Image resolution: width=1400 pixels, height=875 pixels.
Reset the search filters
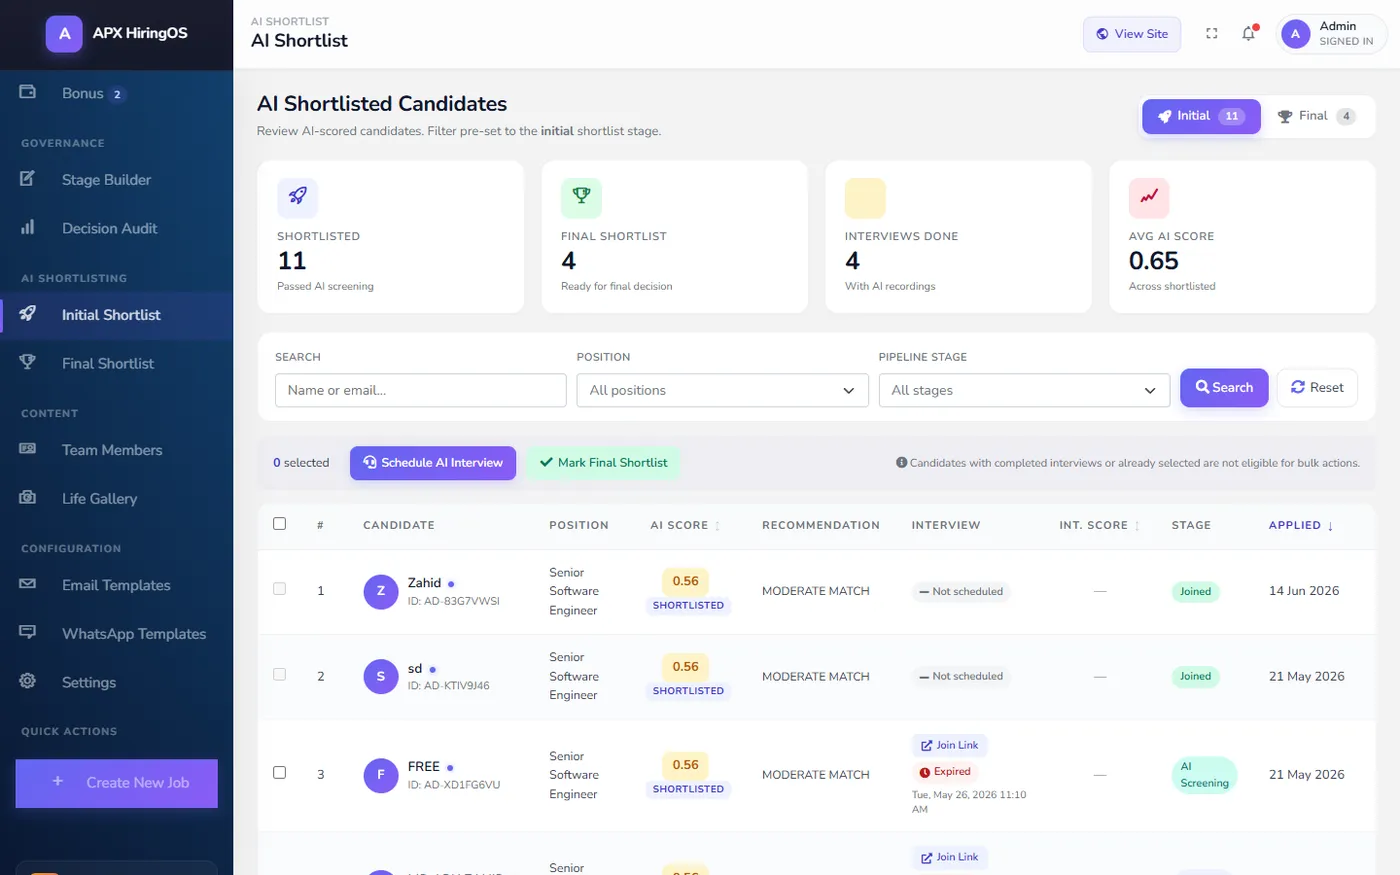1317,388
